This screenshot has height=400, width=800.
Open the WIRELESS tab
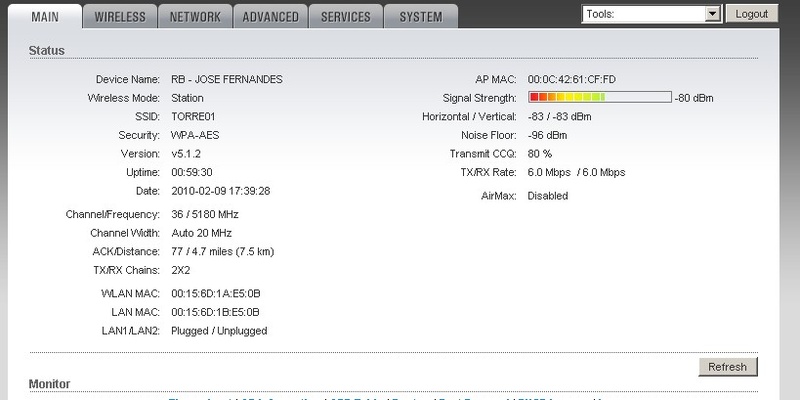pyautogui.click(x=119, y=17)
